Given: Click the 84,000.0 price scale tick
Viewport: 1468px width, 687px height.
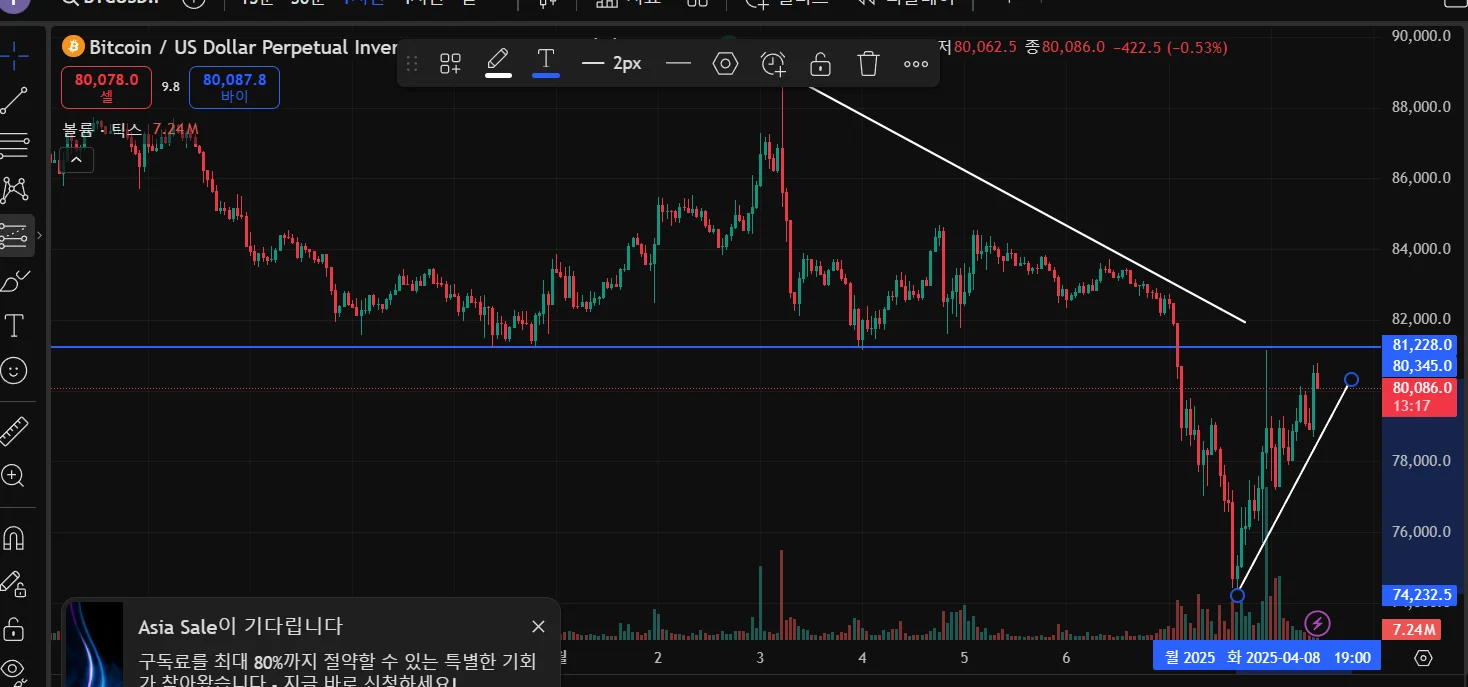Looking at the screenshot, I should pyautogui.click(x=1422, y=249).
